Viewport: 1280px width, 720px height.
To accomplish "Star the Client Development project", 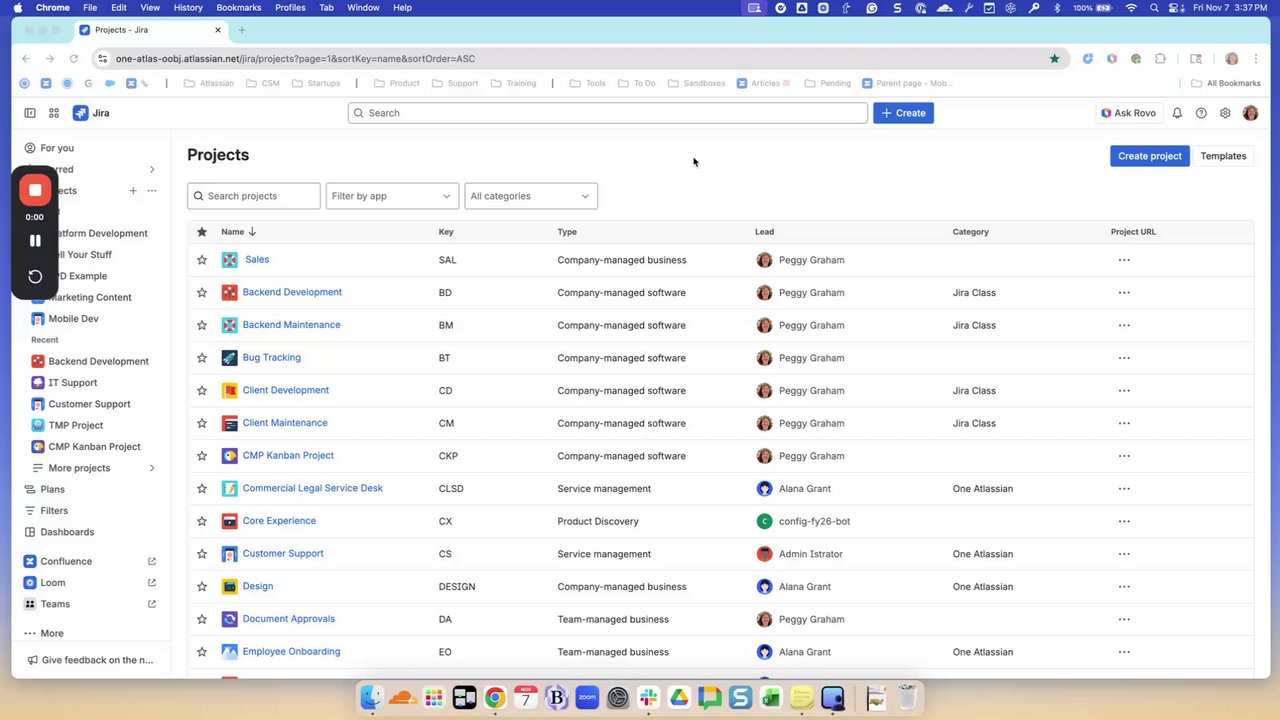I will 202,391.
